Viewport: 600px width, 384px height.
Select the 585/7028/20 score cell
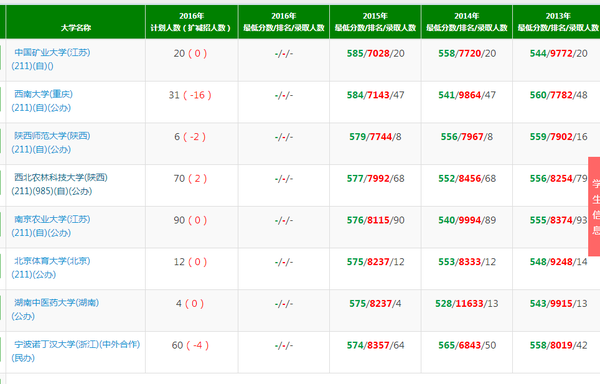coord(375,53)
